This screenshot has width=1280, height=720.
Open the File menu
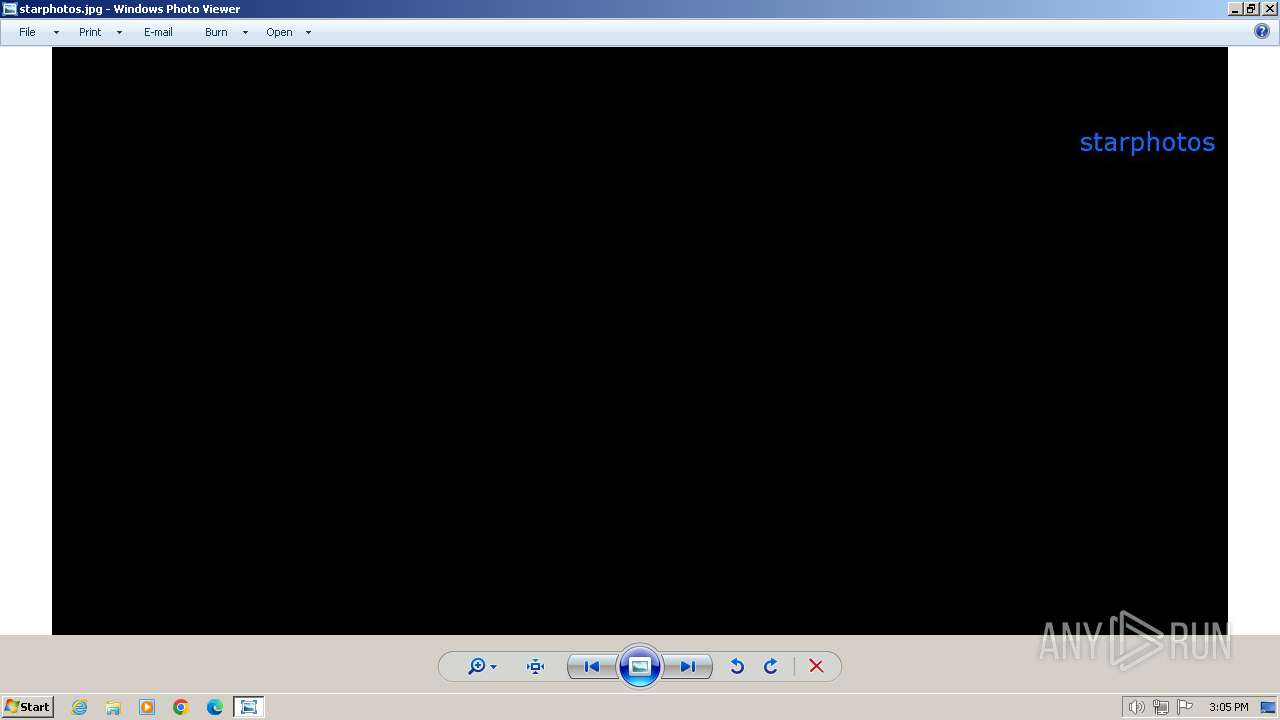[x=27, y=32]
